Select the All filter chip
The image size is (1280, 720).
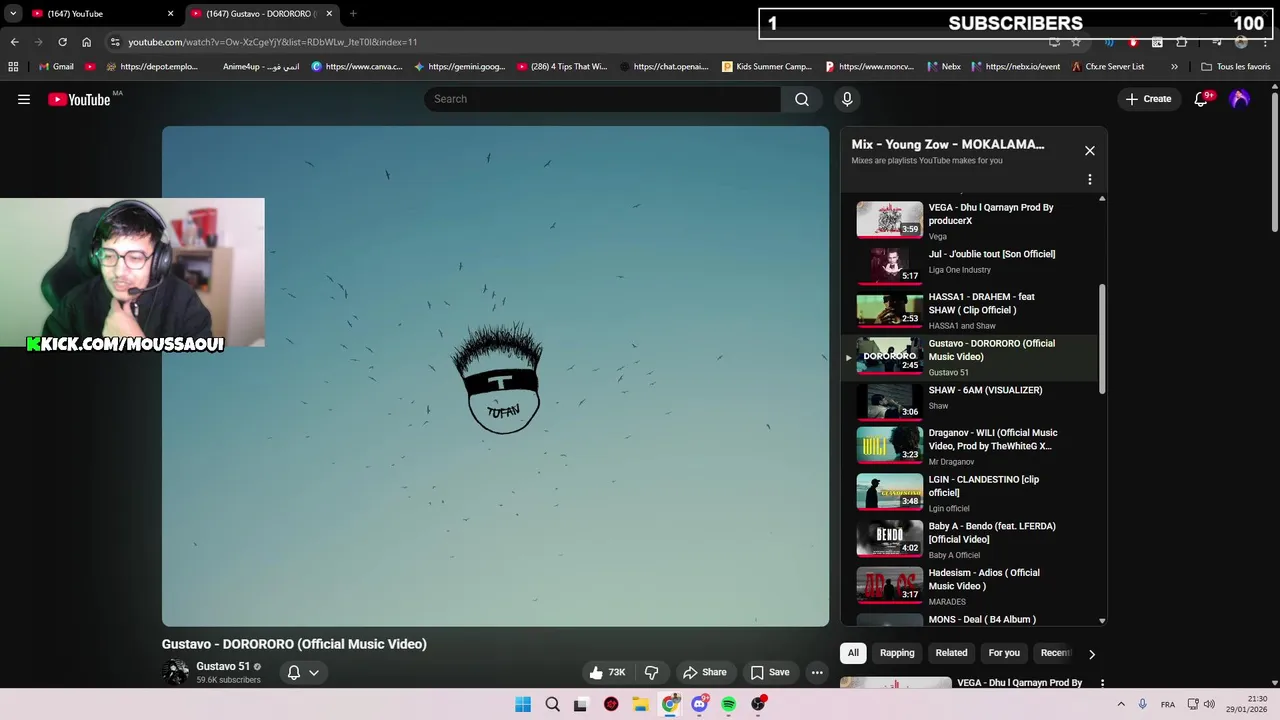[x=853, y=653]
